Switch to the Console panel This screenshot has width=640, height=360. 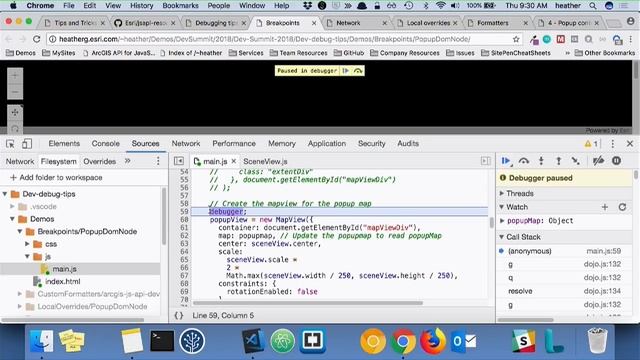(x=106, y=144)
